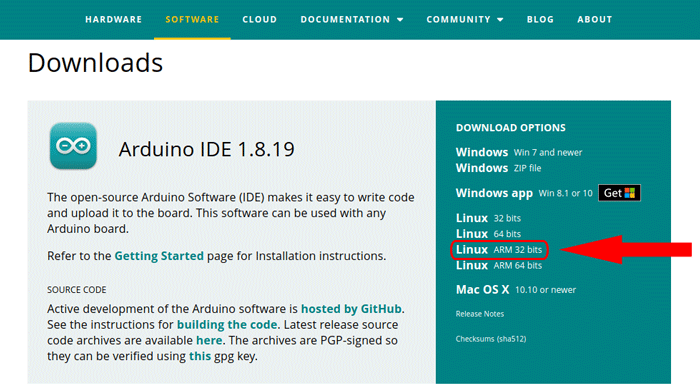Download Mac OS X 10.10 or newer
Viewport: 700px width, 387px height.
[x=516, y=290]
